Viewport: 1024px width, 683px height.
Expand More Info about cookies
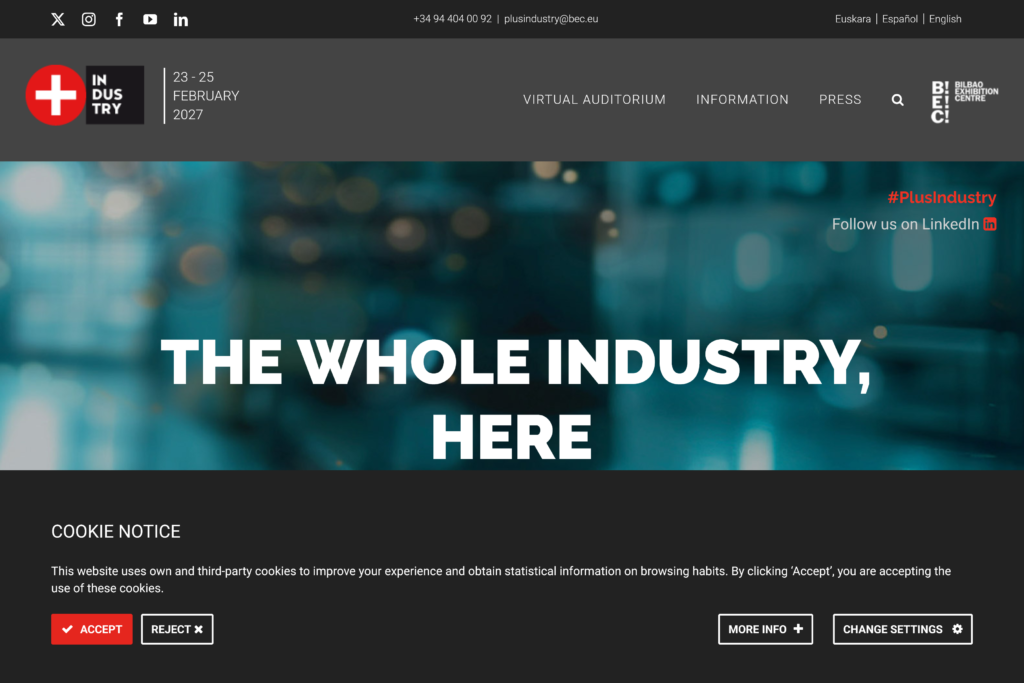tap(765, 629)
